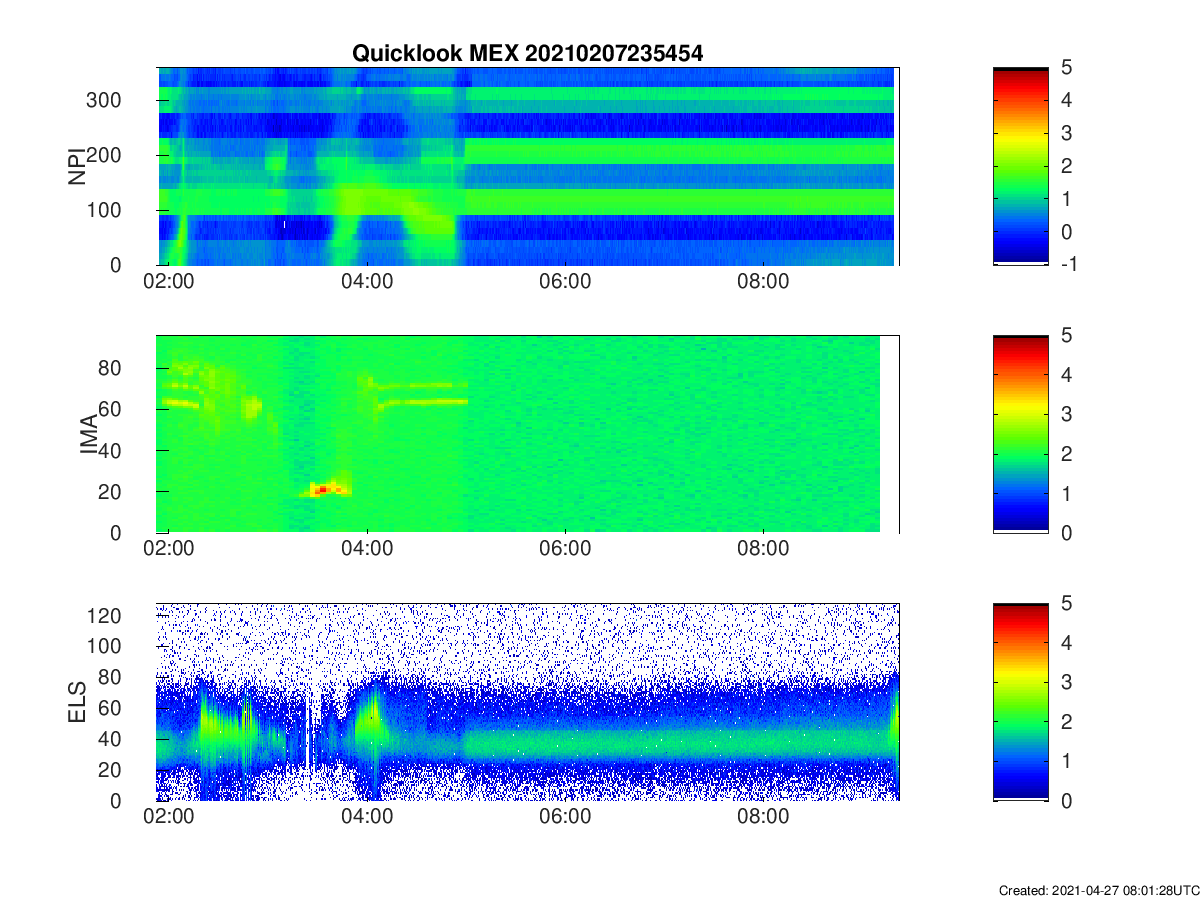The width and height of the screenshot is (1200, 900).
Task: Click the IMA panel color bar
Action: tap(1021, 434)
